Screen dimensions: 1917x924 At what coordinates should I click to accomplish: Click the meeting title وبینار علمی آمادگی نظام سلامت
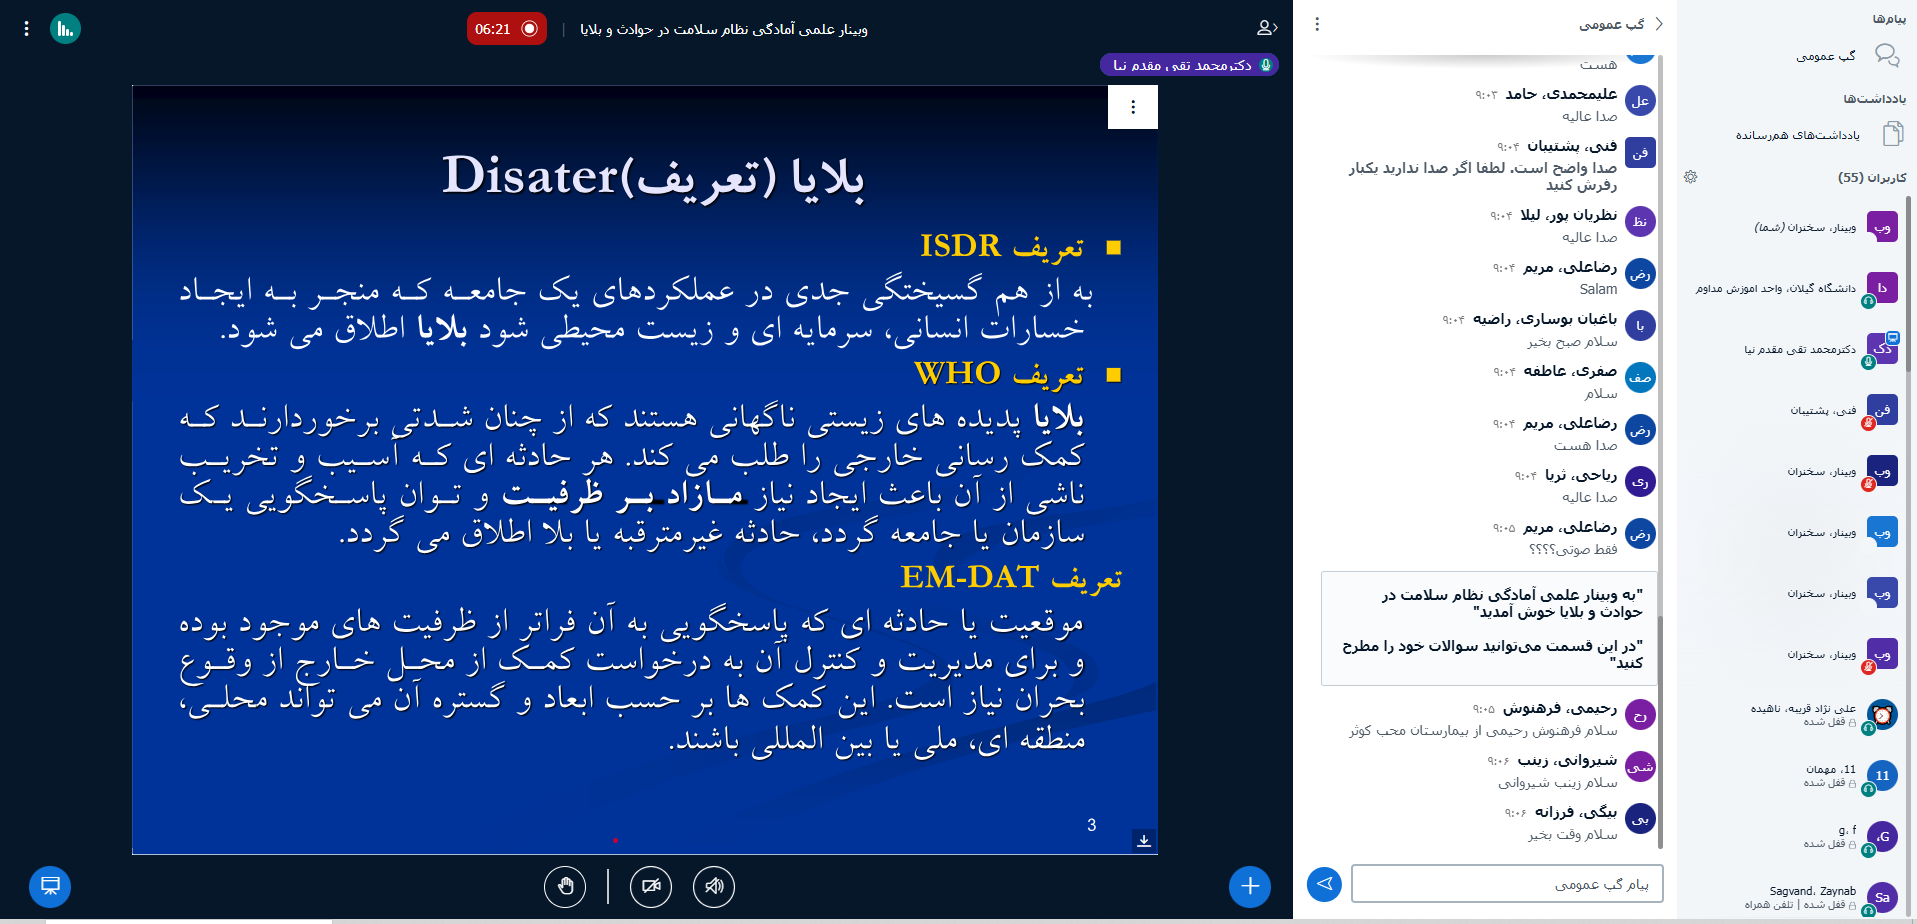[724, 29]
